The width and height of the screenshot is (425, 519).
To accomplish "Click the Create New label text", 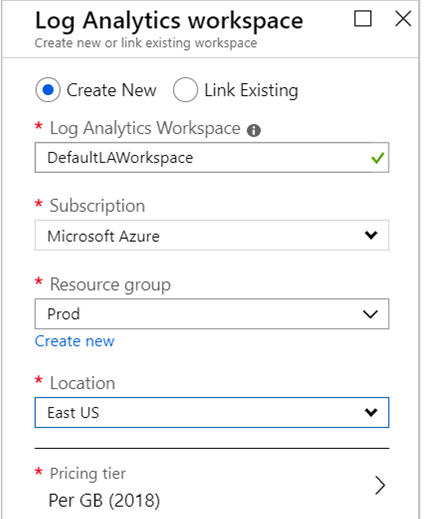I will pyautogui.click(x=111, y=90).
